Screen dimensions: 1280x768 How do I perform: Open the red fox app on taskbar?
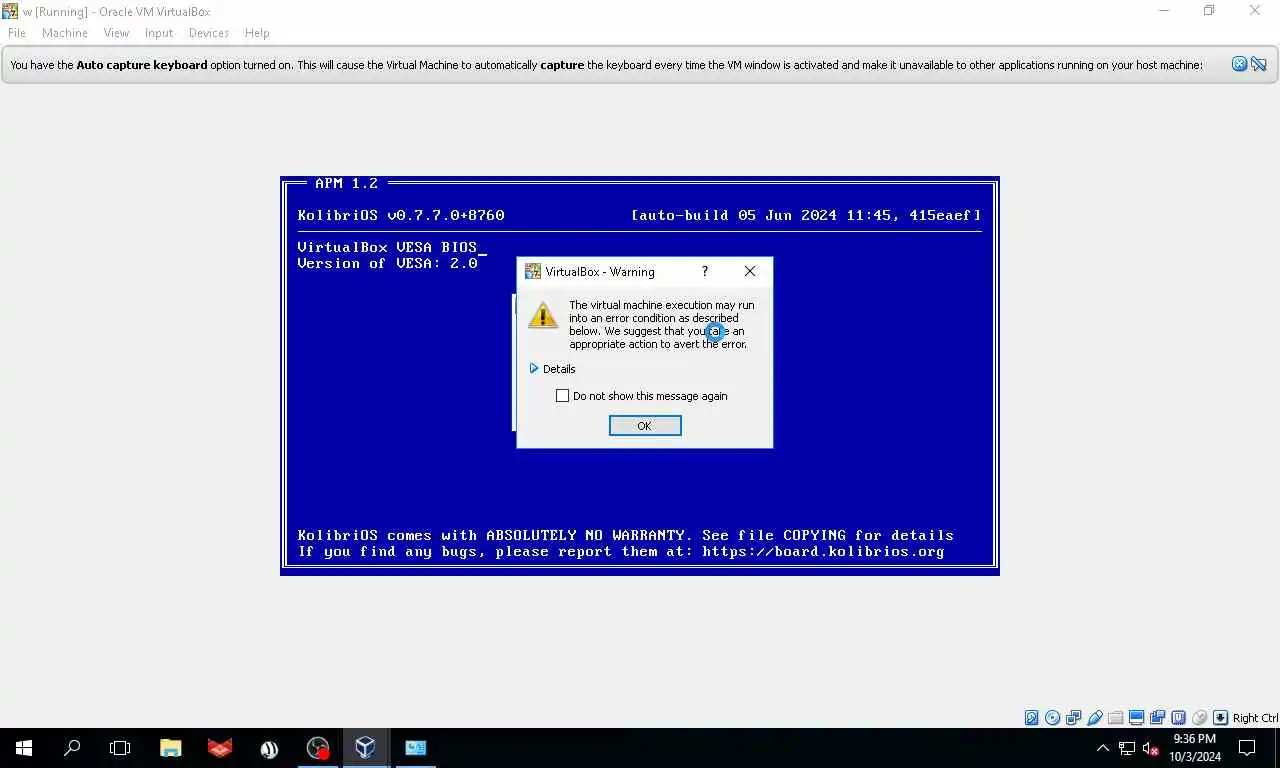(x=219, y=748)
